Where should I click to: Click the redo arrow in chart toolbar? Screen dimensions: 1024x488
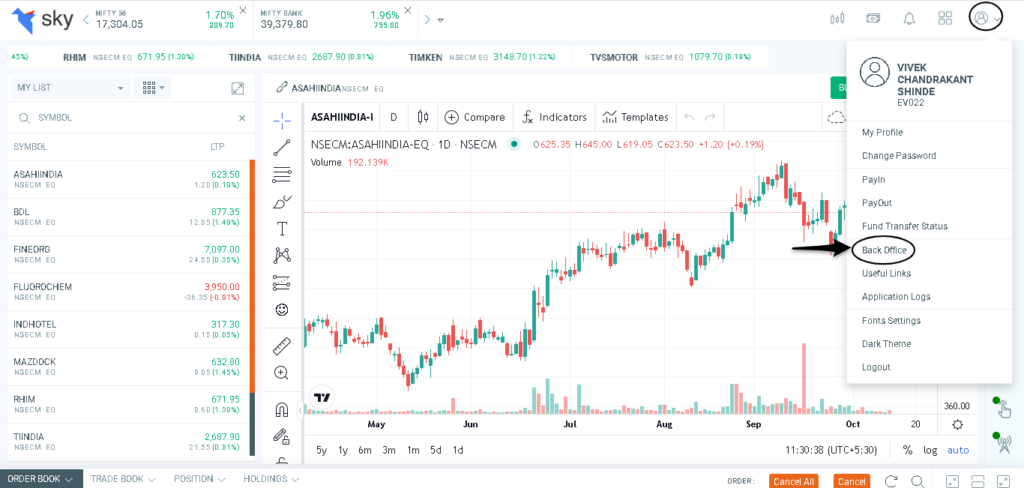tap(711, 117)
